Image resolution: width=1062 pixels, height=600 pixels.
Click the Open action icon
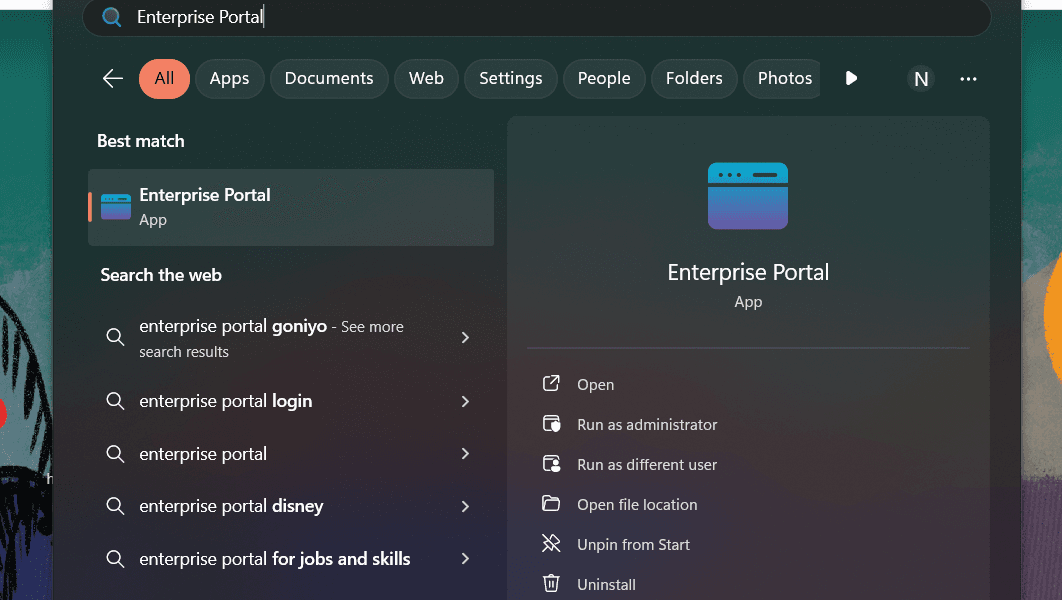tap(551, 383)
